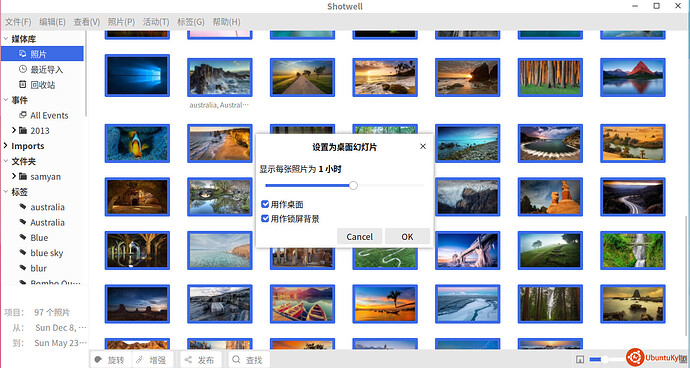Click the tag icon next to australia
The image size is (690, 368).
(x=23, y=207)
